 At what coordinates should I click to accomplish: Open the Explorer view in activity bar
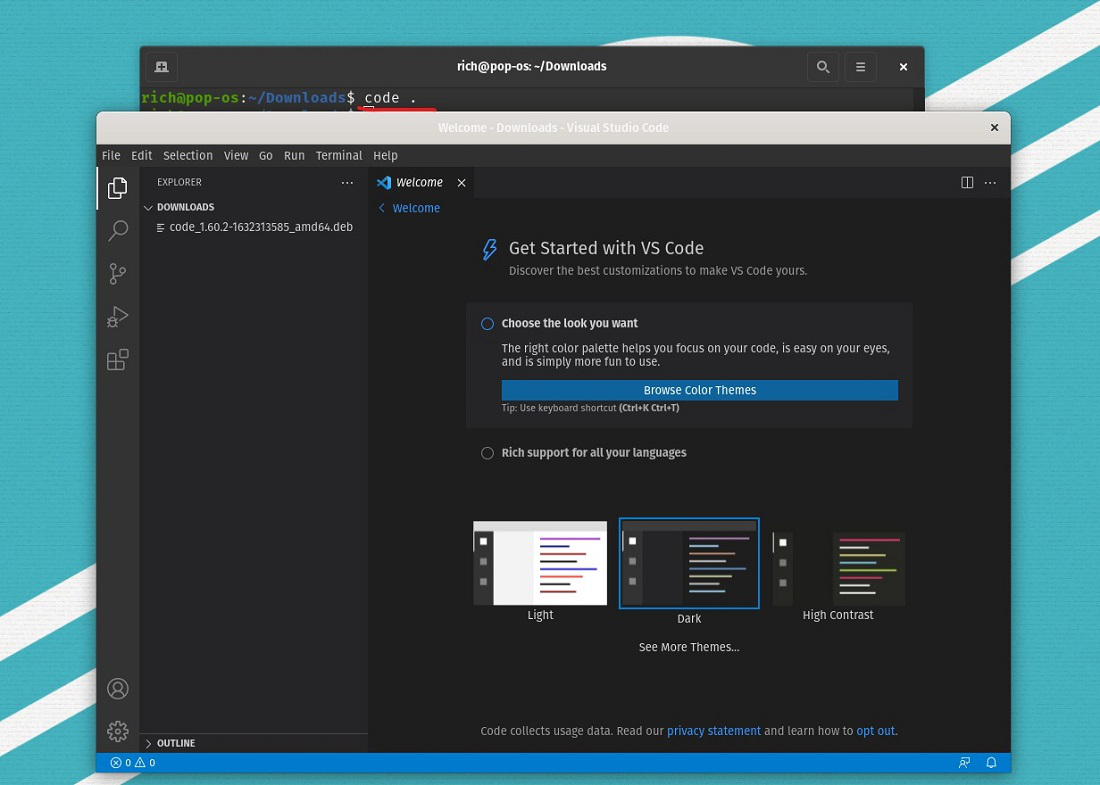117,188
